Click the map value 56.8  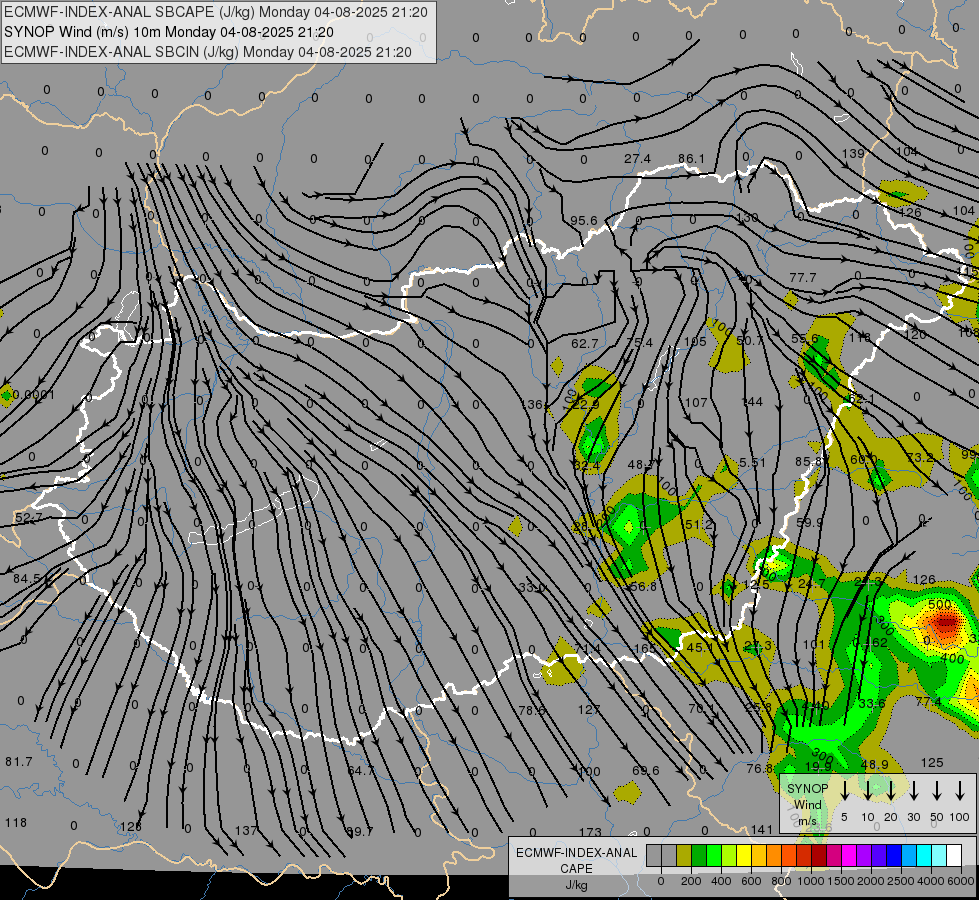click(x=643, y=586)
